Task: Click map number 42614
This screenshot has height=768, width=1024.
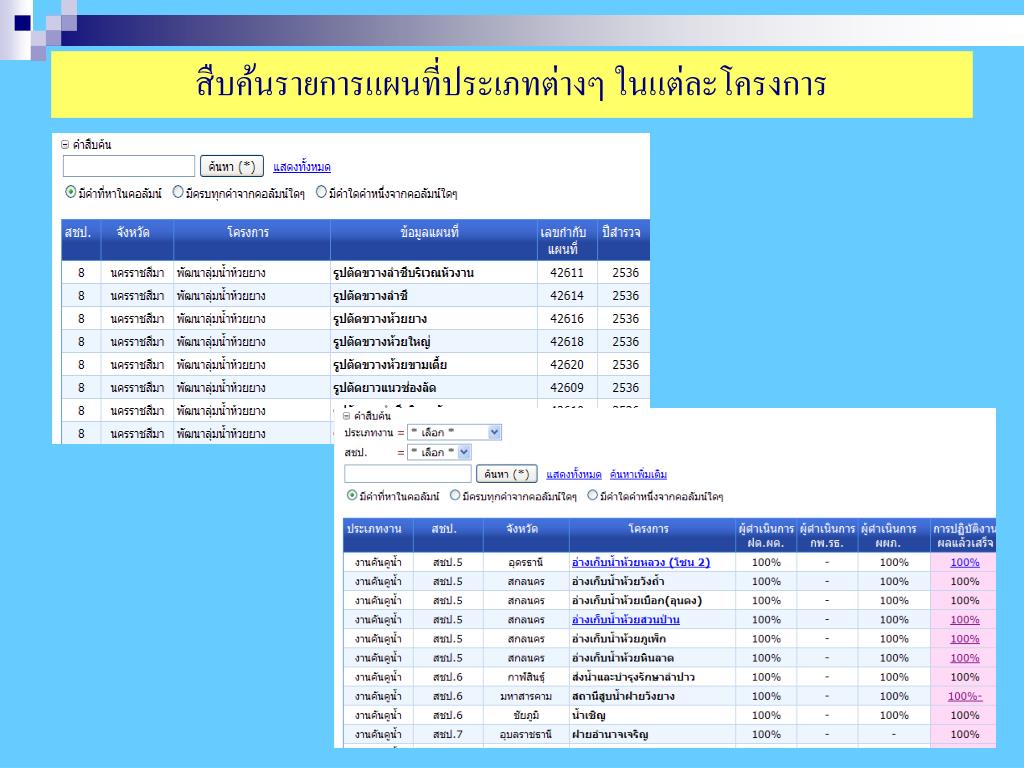Action: 567,296
